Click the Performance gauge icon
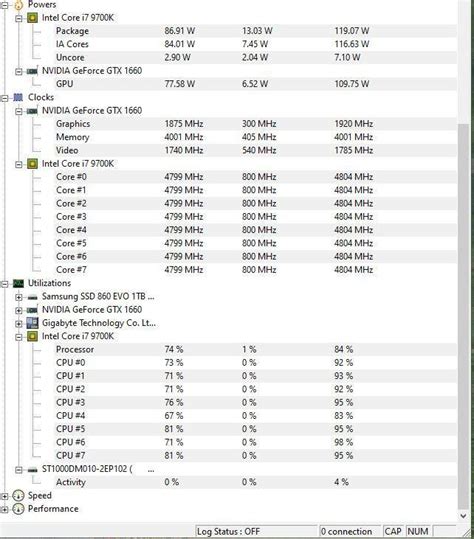 click(19, 509)
